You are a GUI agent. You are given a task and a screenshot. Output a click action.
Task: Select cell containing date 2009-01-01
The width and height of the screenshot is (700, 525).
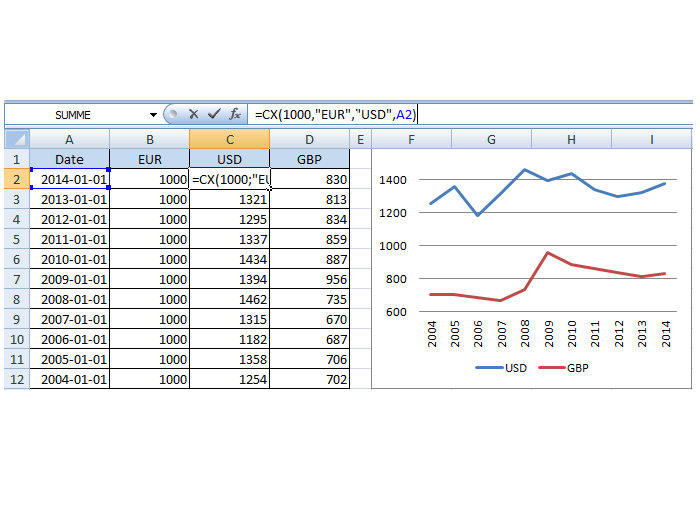69,279
